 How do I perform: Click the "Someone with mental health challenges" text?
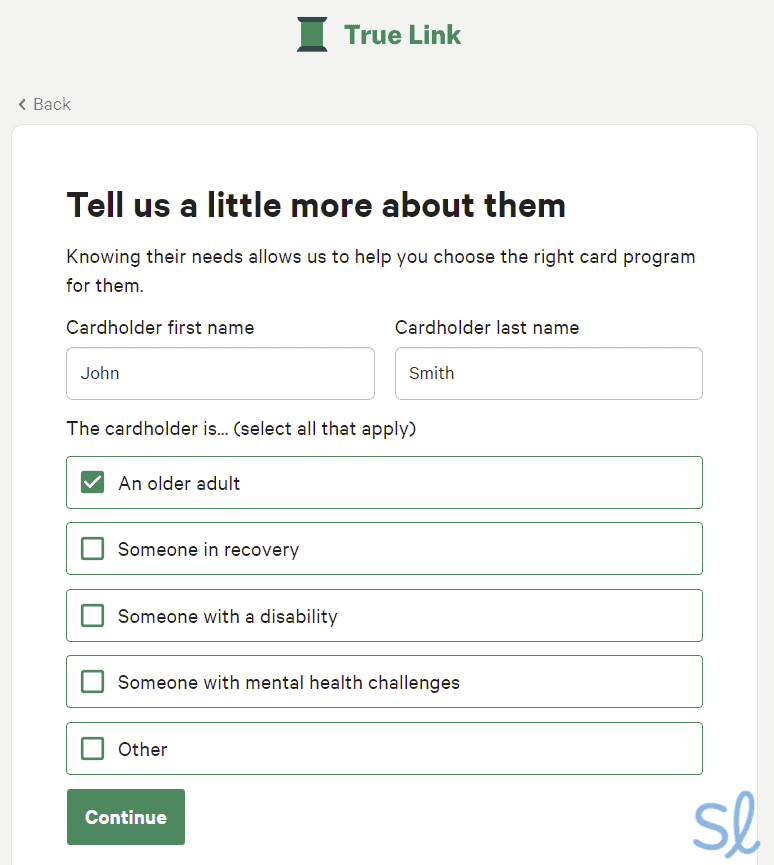tap(288, 682)
